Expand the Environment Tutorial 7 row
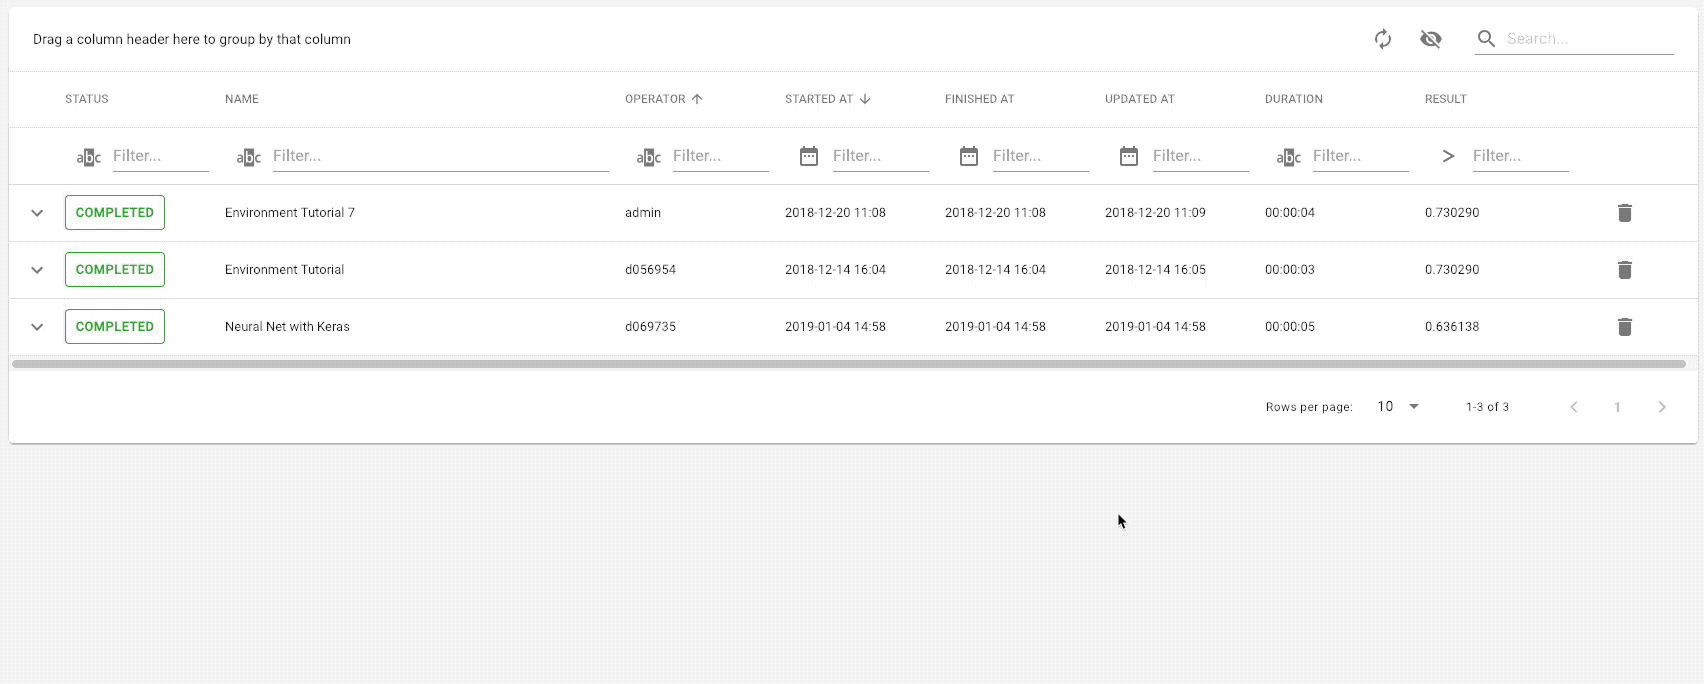This screenshot has width=1704, height=684. pos(37,213)
